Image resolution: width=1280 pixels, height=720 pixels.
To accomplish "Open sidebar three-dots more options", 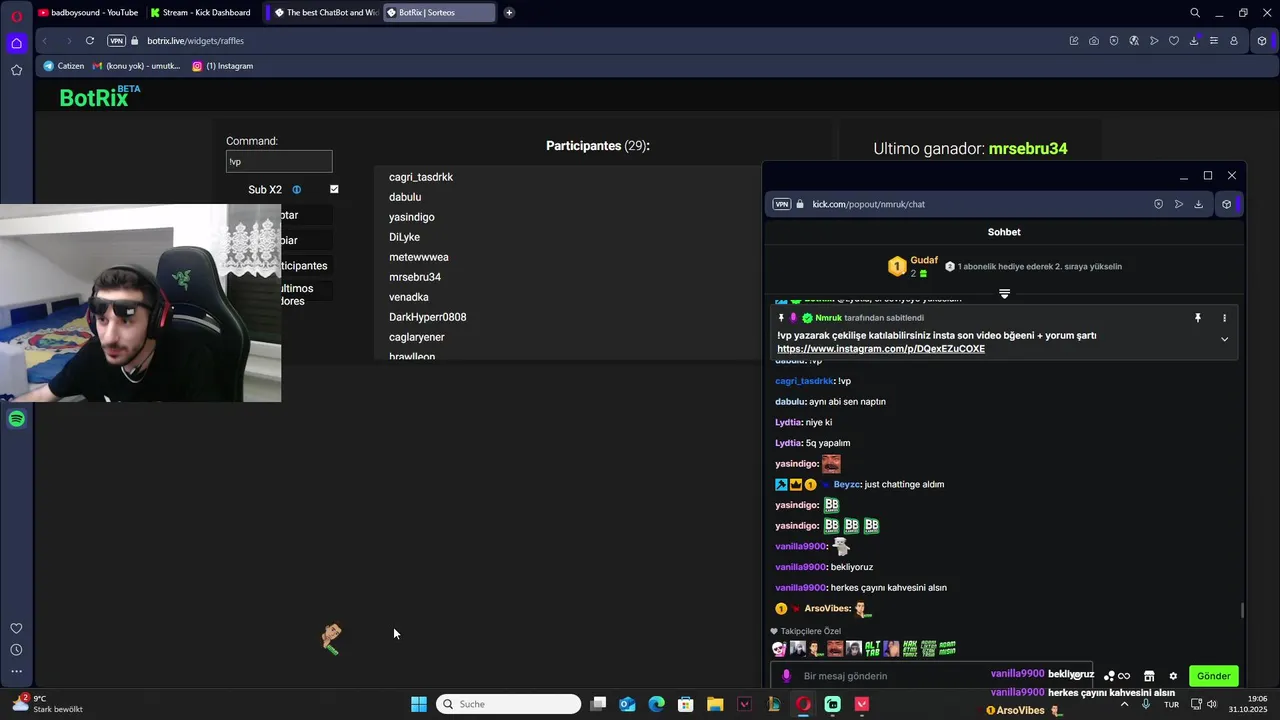I will pyautogui.click(x=16, y=671).
